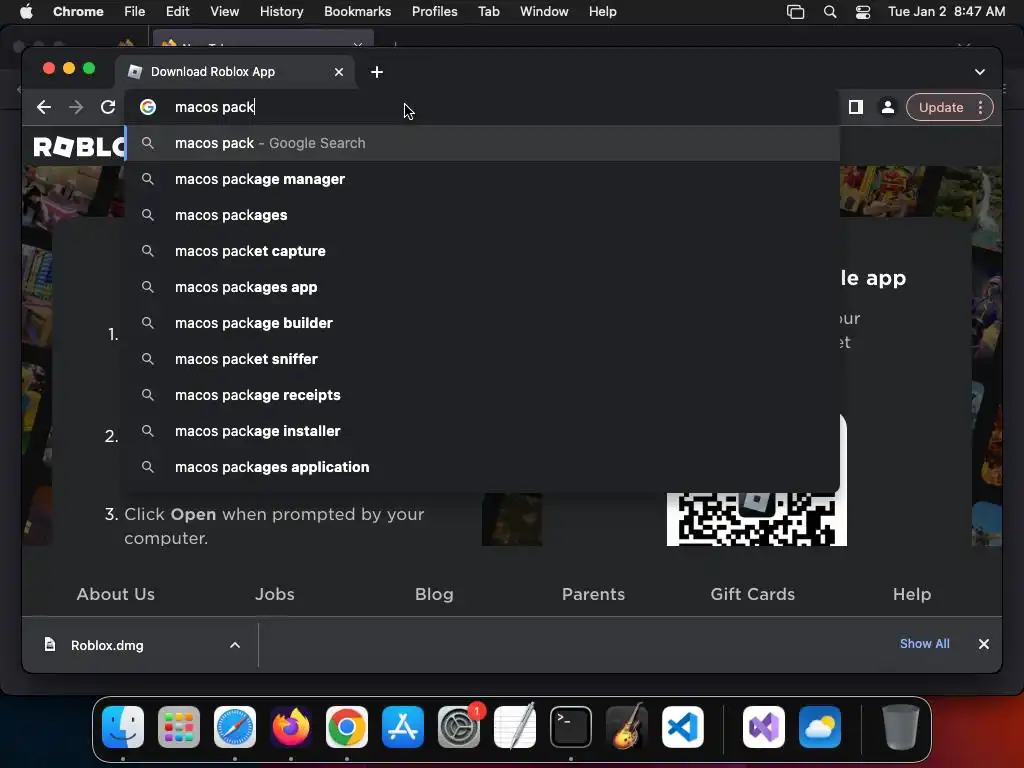The image size is (1024, 768).
Task: Open the Tab menu
Action: 488,12
